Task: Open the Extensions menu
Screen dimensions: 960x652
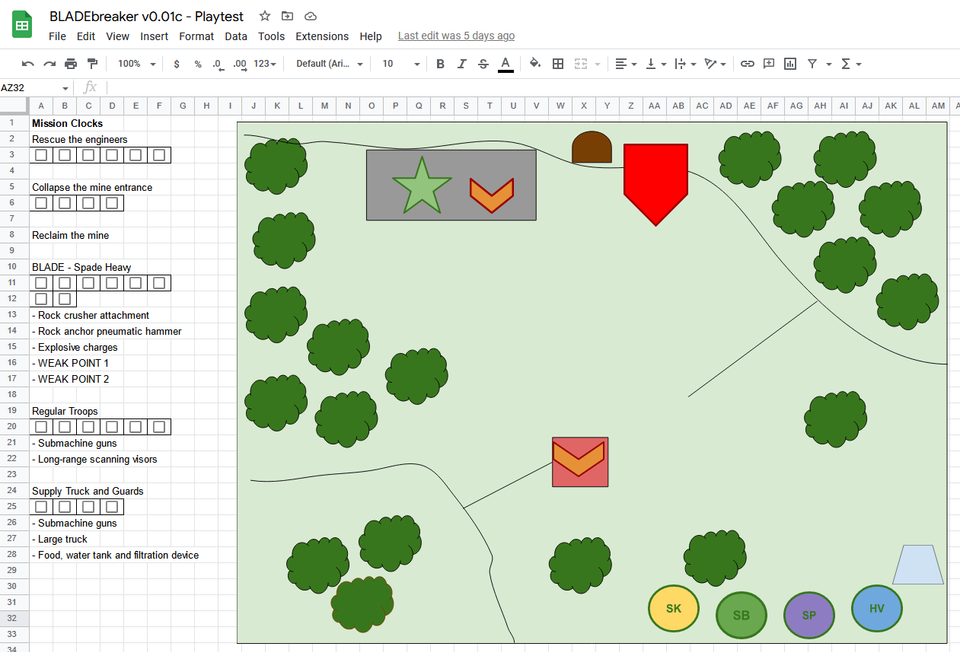Action: (321, 36)
